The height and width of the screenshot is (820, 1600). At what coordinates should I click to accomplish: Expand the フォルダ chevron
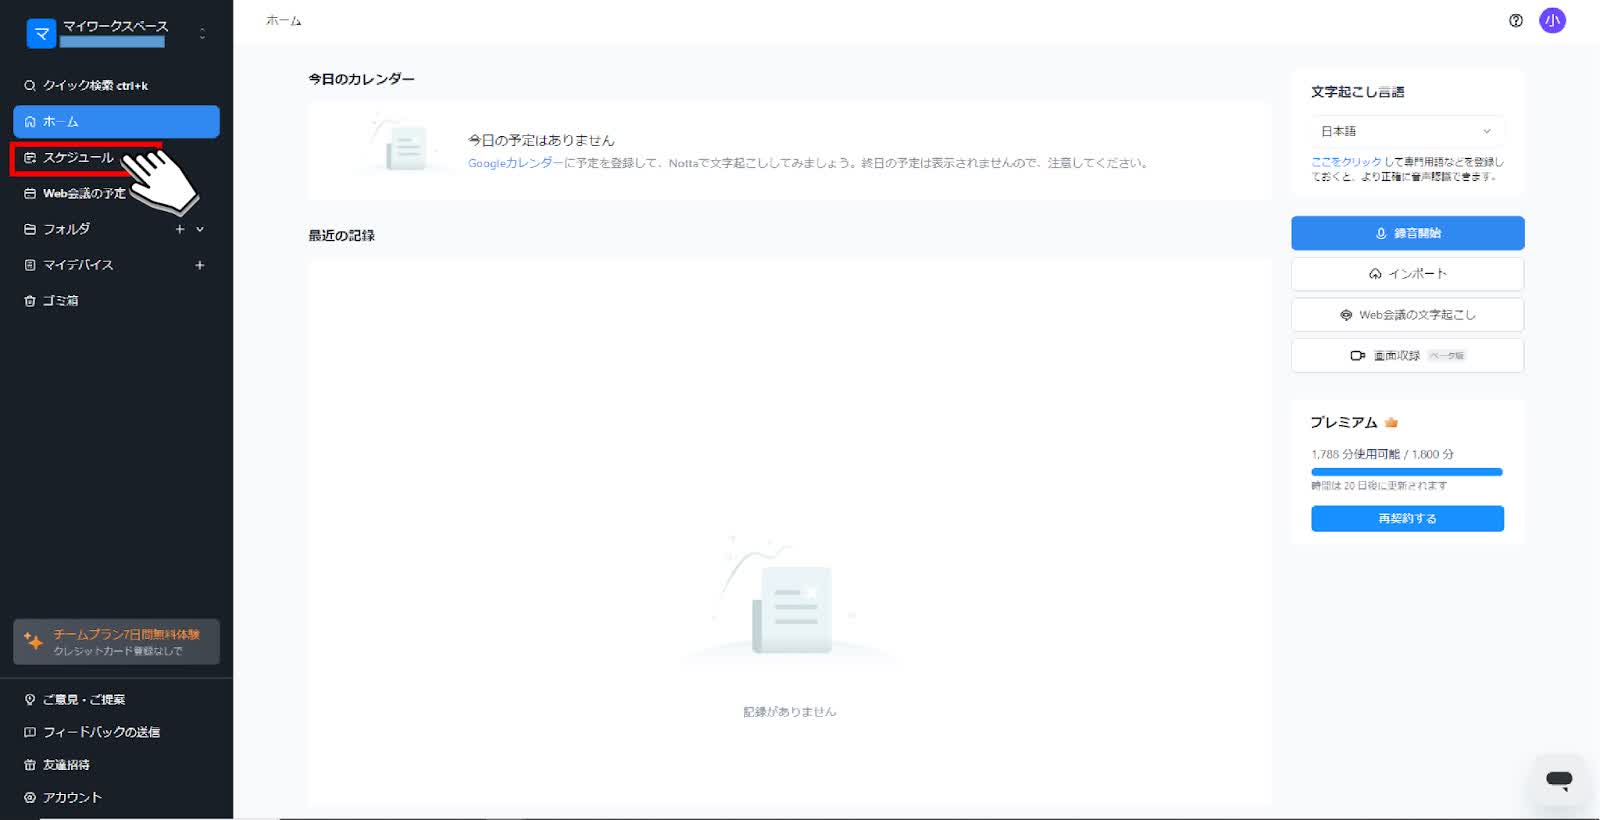pyautogui.click(x=200, y=229)
